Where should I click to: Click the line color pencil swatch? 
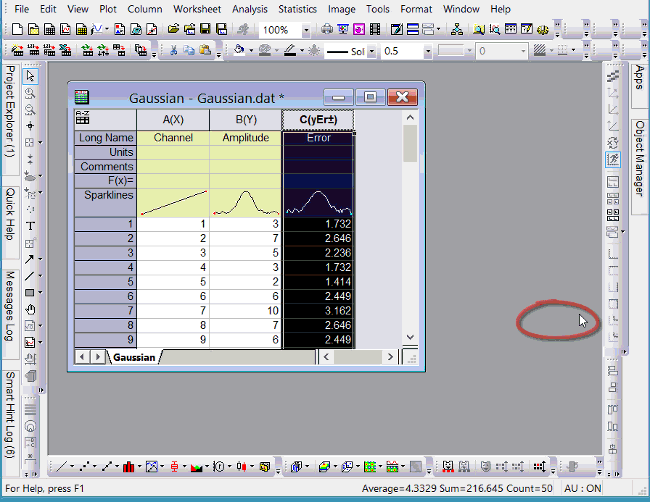pyautogui.click(x=290, y=51)
